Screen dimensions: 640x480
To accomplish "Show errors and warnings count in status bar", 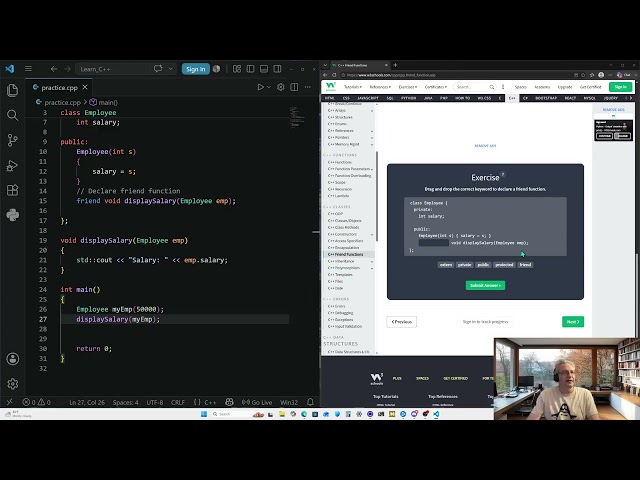I will 36,402.
